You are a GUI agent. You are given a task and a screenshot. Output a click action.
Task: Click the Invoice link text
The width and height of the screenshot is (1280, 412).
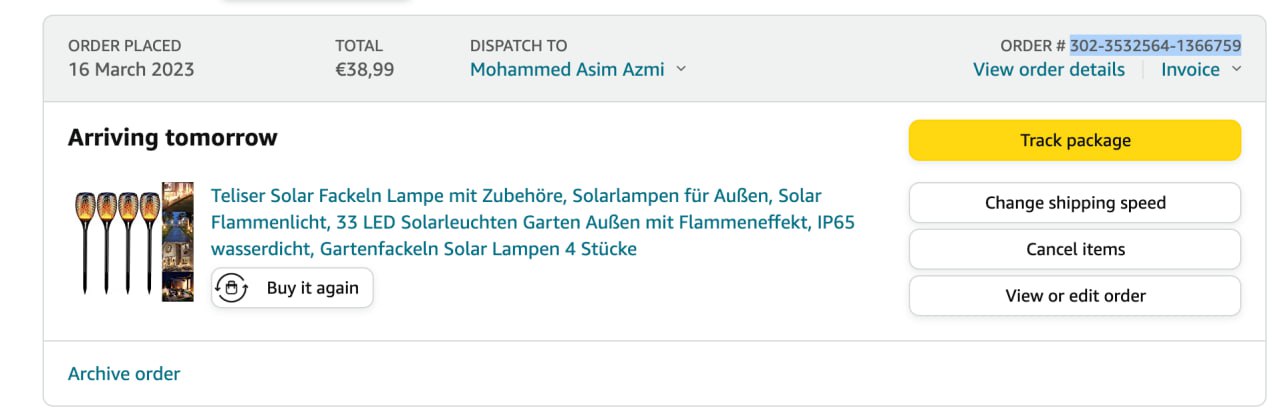1190,69
